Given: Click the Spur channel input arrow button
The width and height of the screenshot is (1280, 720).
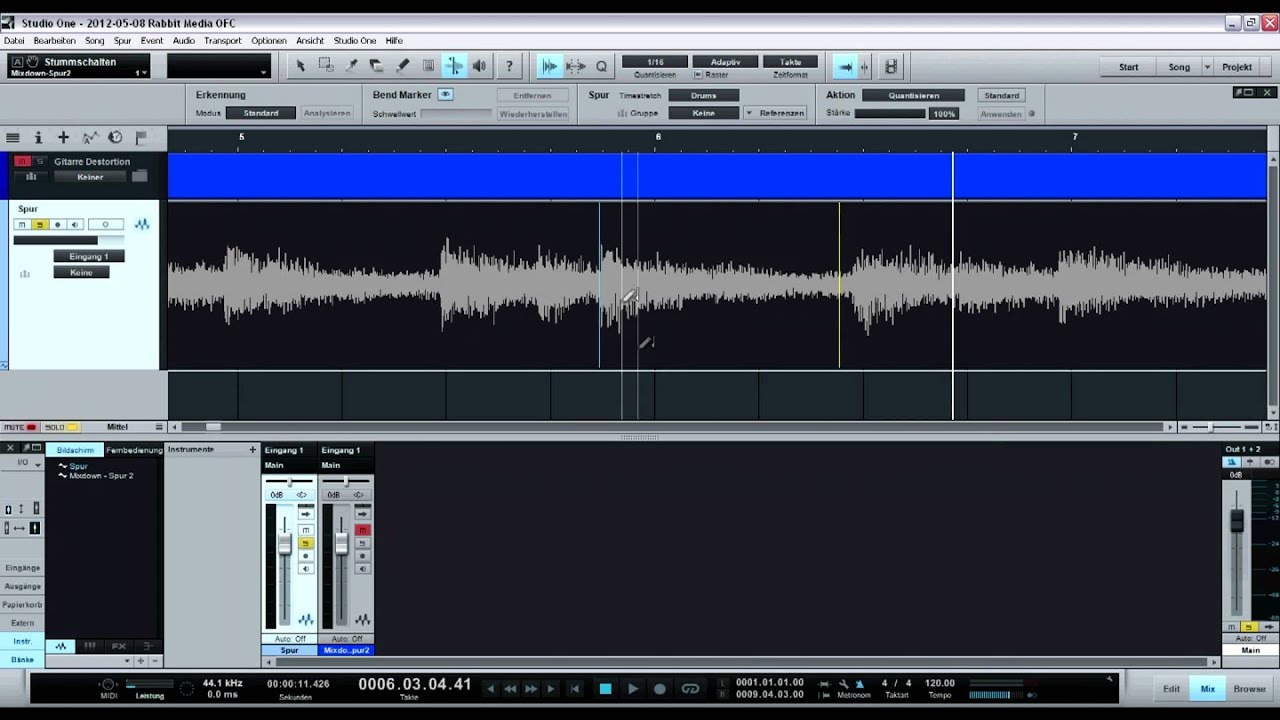Looking at the screenshot, I should coord(306,516).
